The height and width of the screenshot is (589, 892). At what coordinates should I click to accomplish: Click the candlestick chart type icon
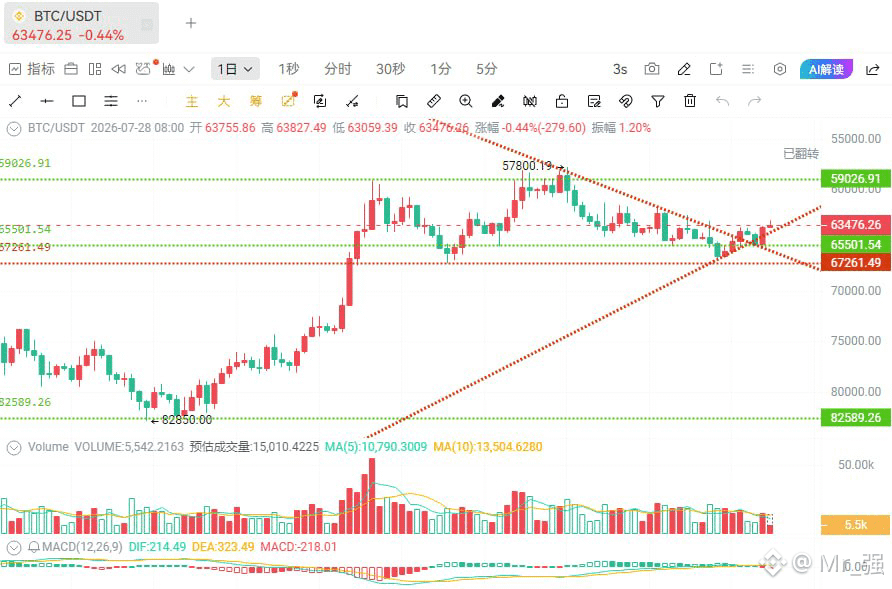[x=168, y=69]
